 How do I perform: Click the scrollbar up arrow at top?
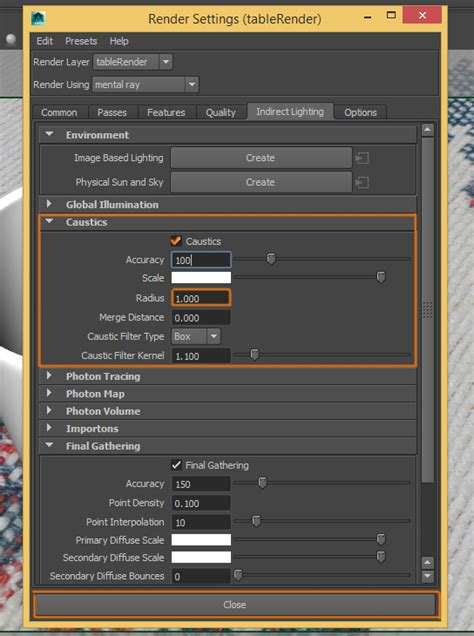pos(428,130)
